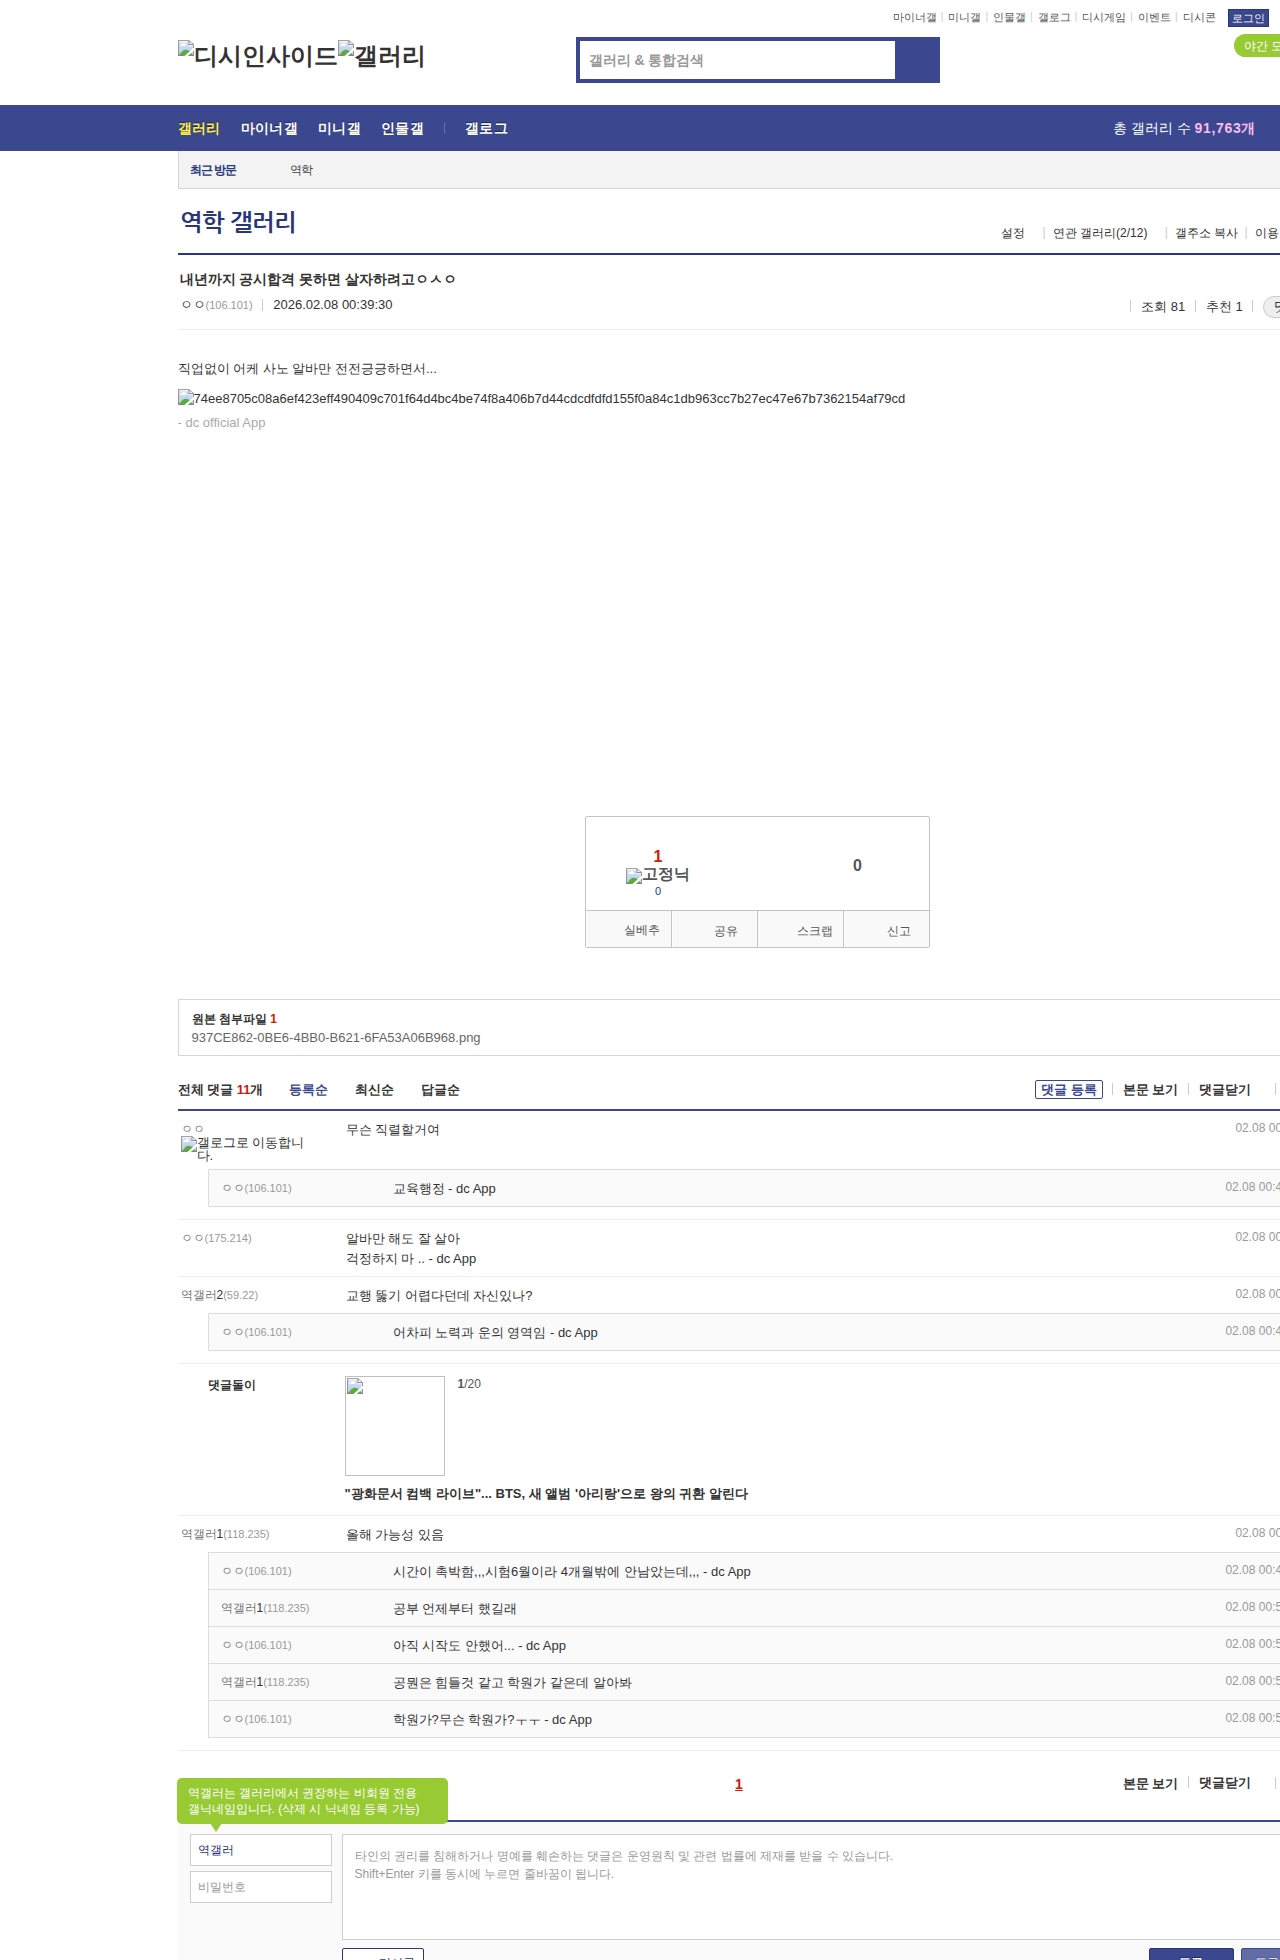
Task: Switch to the 마이너갤 navigation tab
Action: click(x=269, y=128)
